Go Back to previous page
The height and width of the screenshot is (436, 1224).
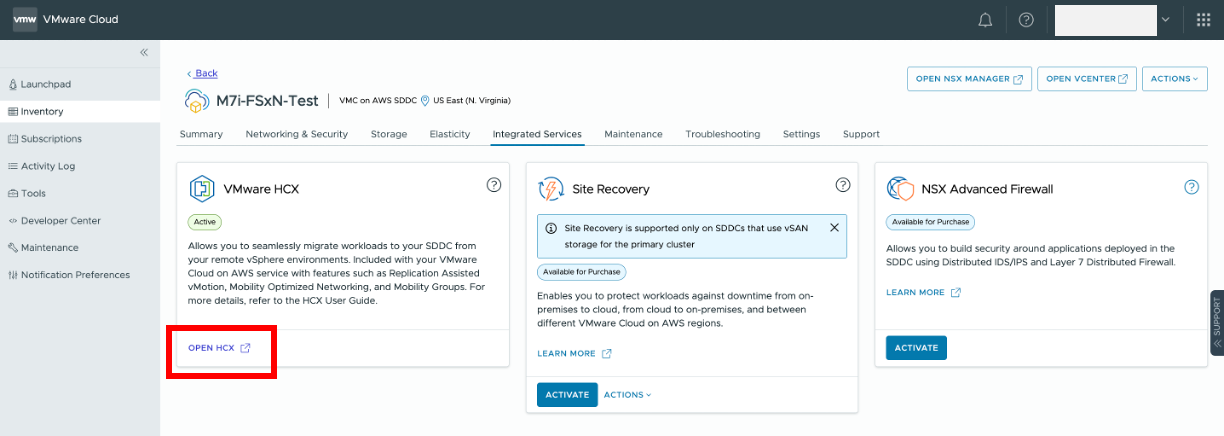tap(202, 74)
